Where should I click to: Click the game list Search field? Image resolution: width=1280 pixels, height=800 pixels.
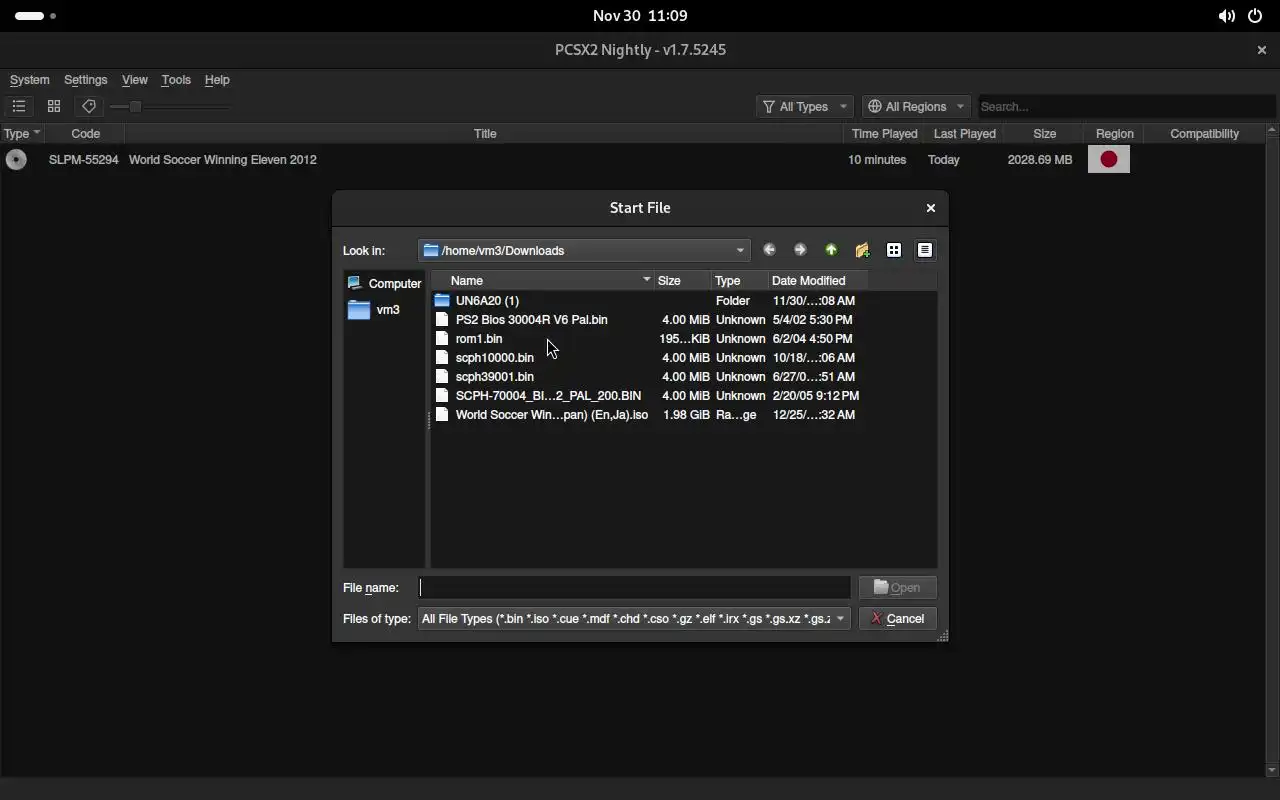pos(1126,106)
